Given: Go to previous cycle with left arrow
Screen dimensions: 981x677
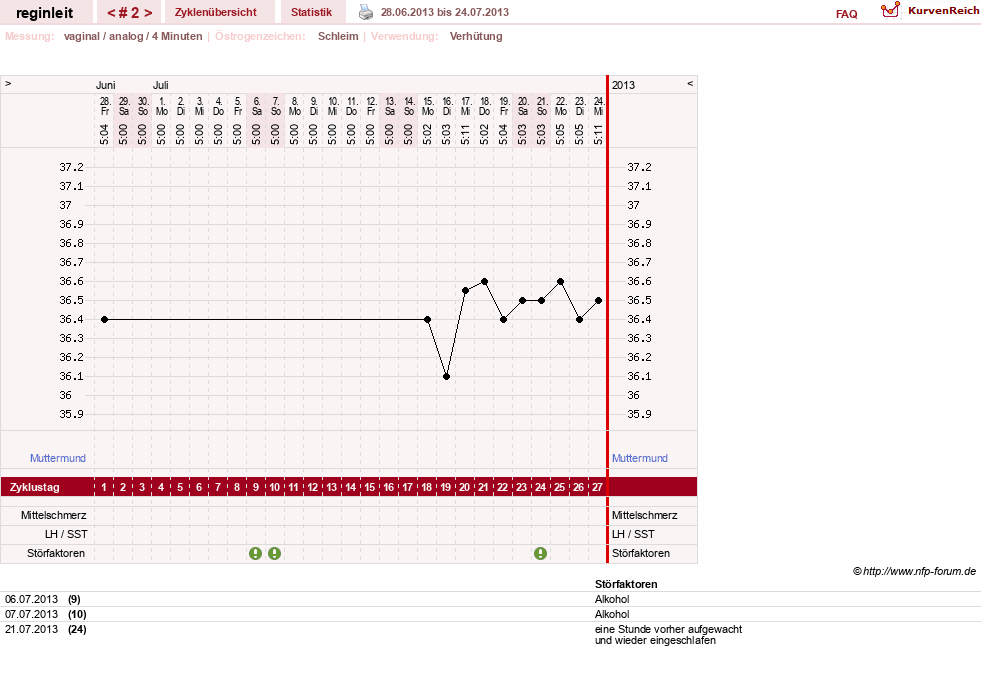Looking at the screenshot, I should (x=111, y=13).
